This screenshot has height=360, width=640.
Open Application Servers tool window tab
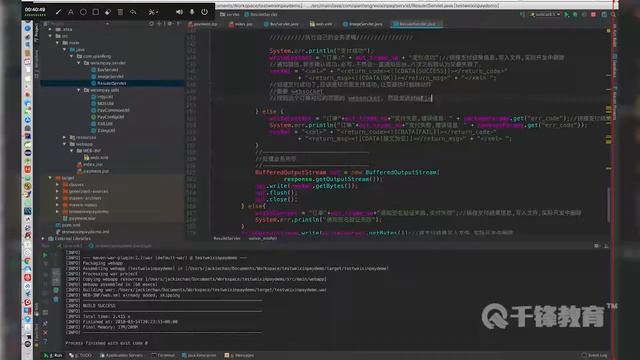coord(121,356)
